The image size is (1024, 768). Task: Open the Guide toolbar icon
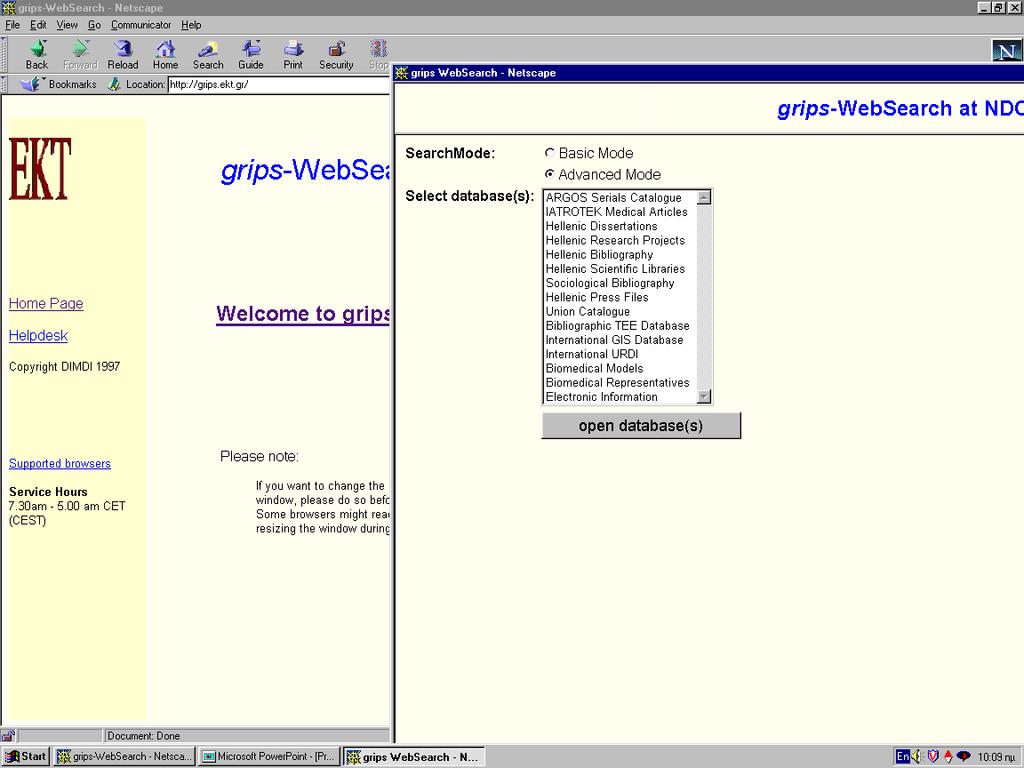pos(251,54)
